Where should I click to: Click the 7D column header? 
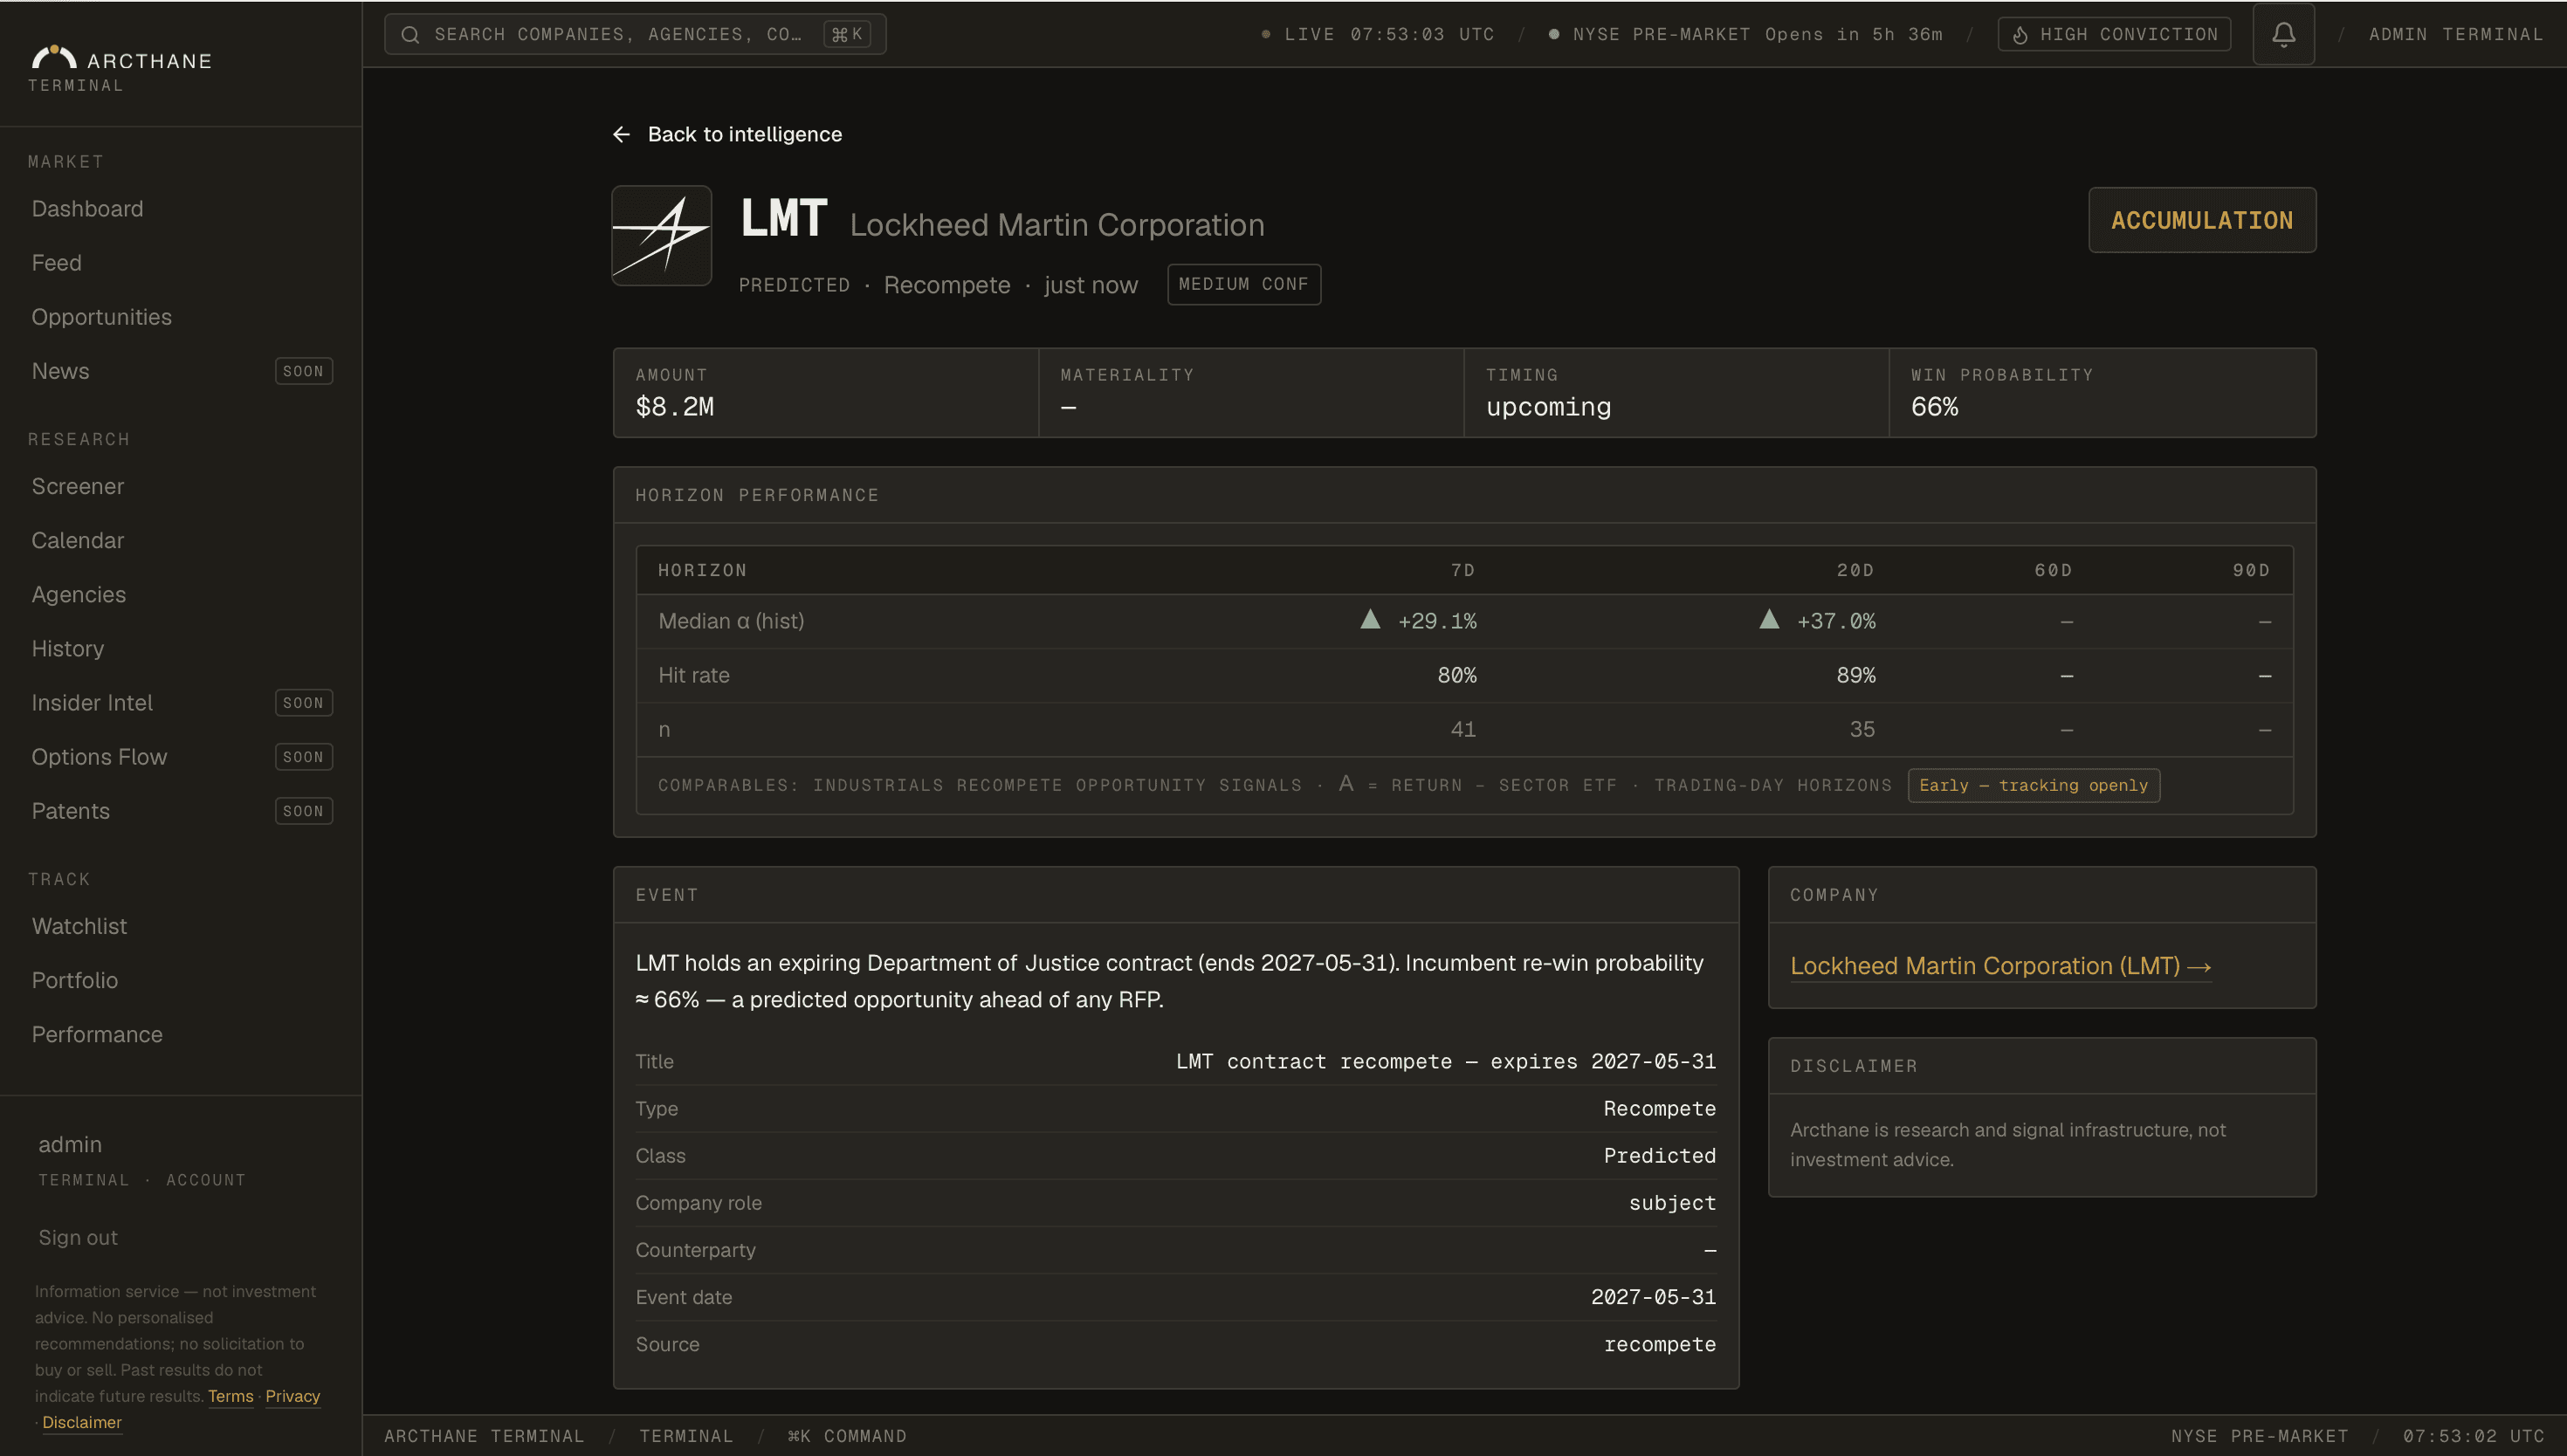tap(1463, 570)
